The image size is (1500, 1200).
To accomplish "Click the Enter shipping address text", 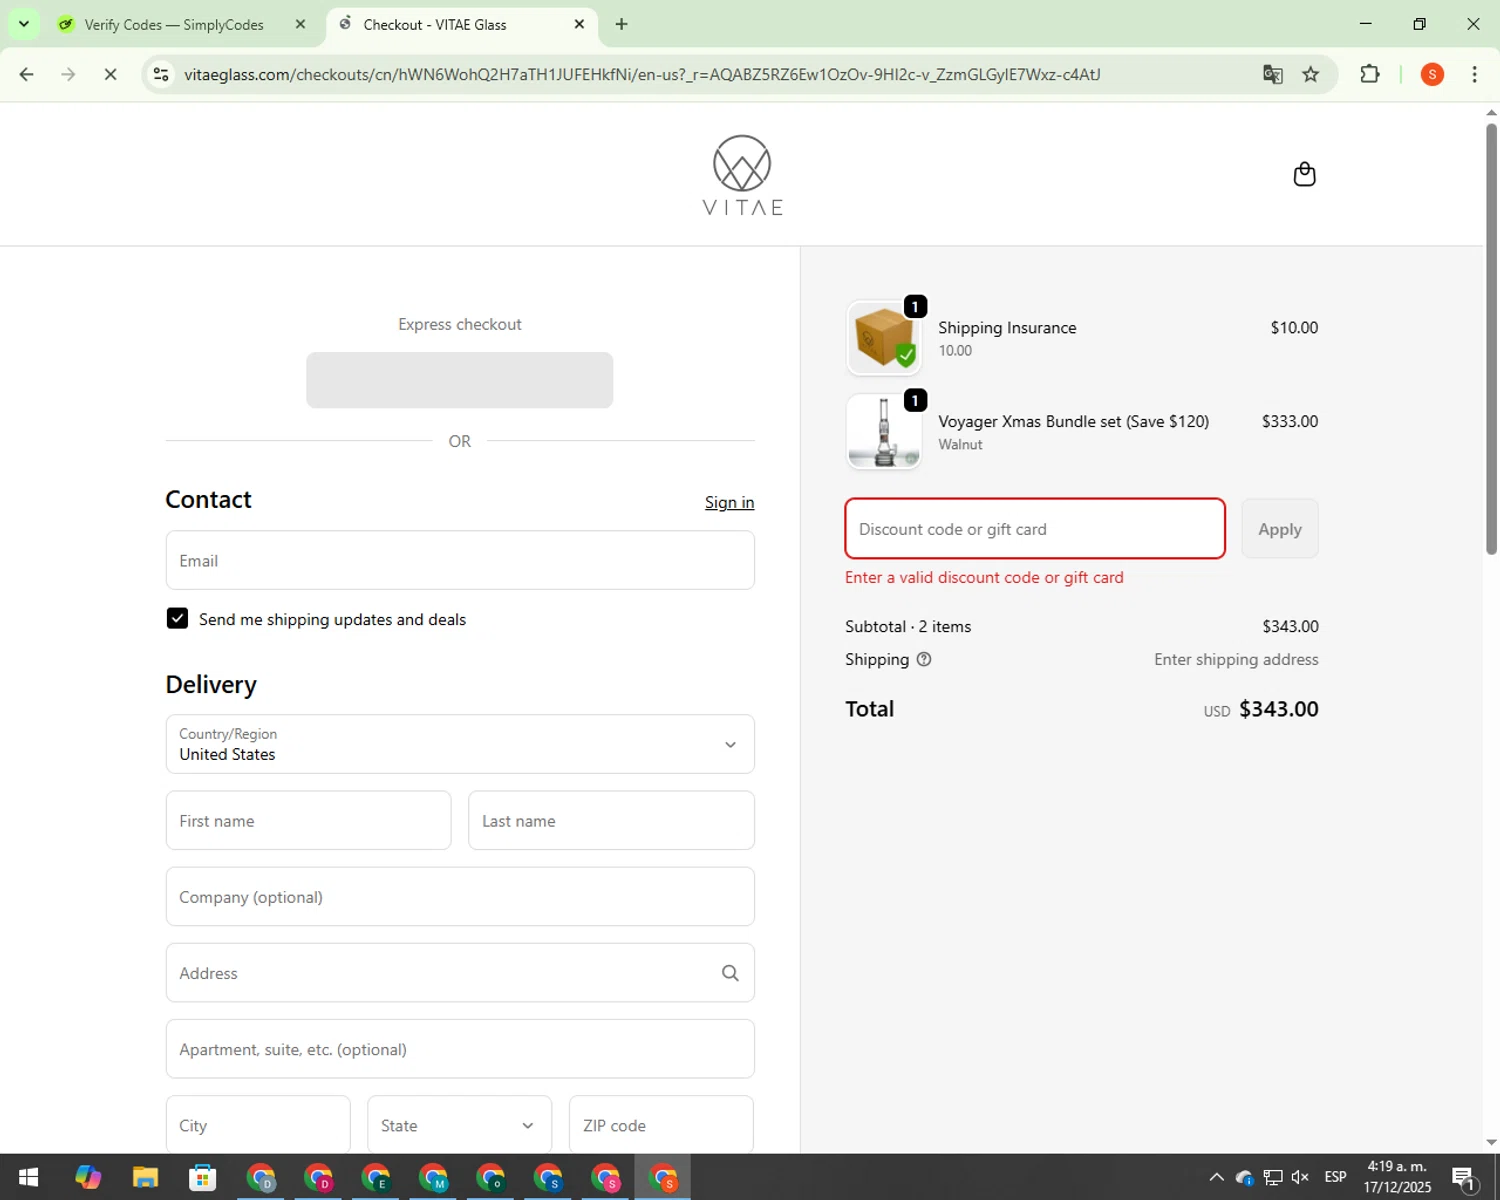I will coord(1236,659).
